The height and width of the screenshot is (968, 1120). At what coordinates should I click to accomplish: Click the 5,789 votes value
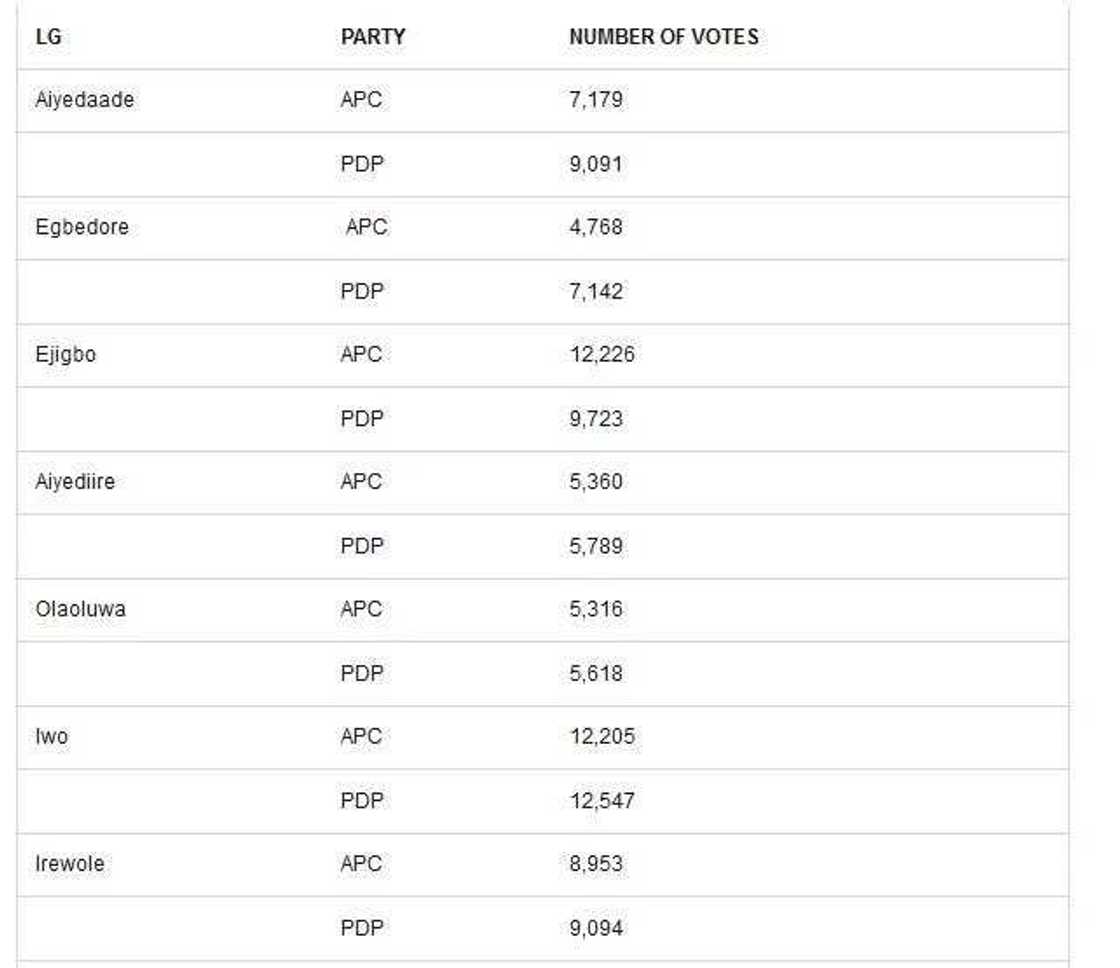pyautogui.click(x=595, y=546)
